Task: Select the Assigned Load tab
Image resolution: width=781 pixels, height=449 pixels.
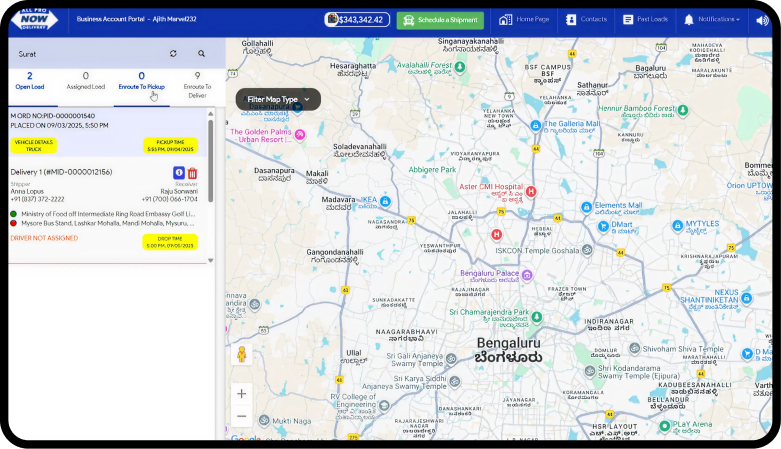Action: coord(85,81)
